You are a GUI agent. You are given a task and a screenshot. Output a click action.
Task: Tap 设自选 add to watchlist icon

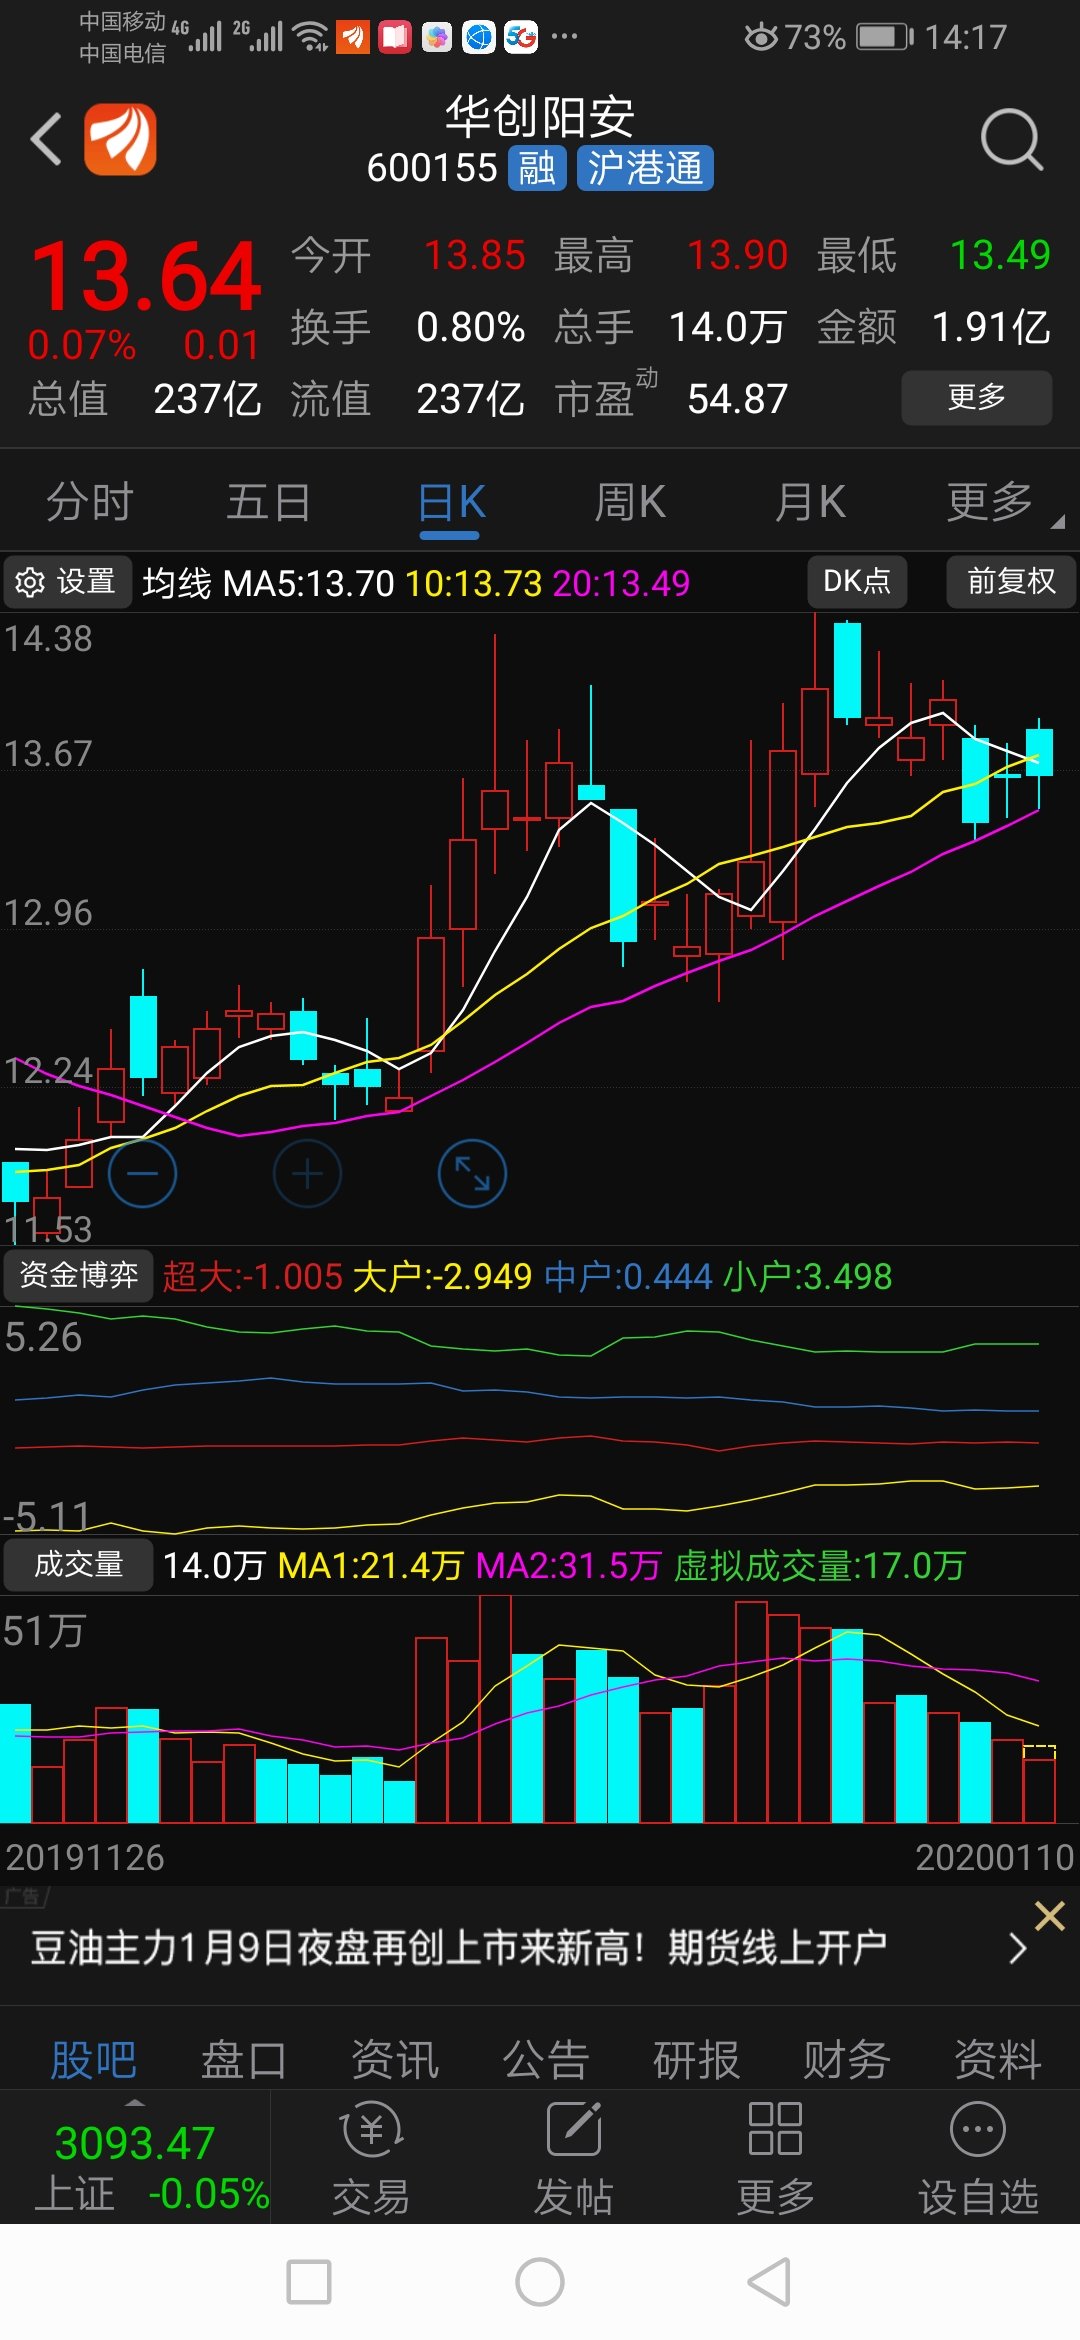click(978, 2156)
